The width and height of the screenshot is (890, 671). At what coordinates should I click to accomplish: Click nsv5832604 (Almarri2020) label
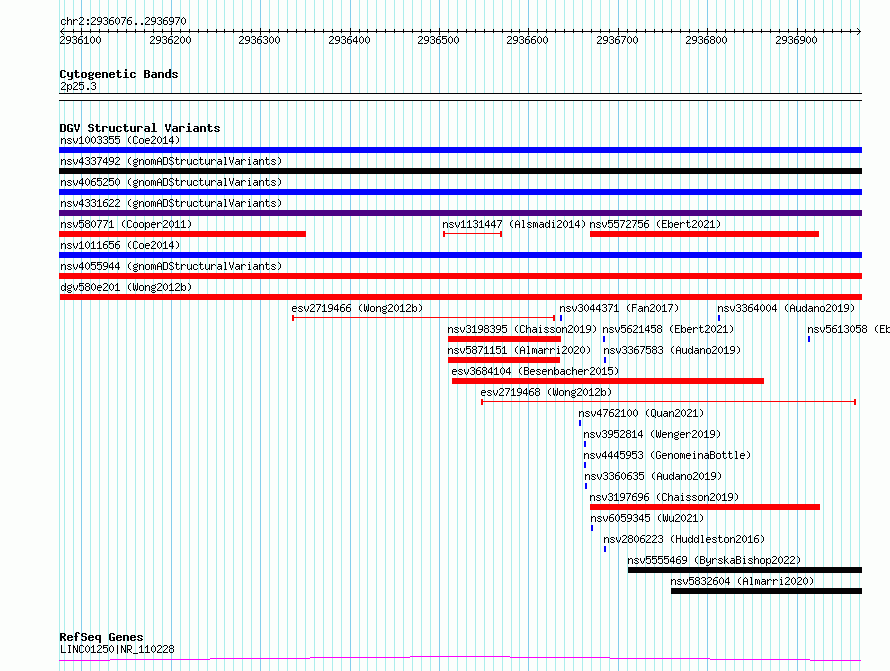coord(742,581)
